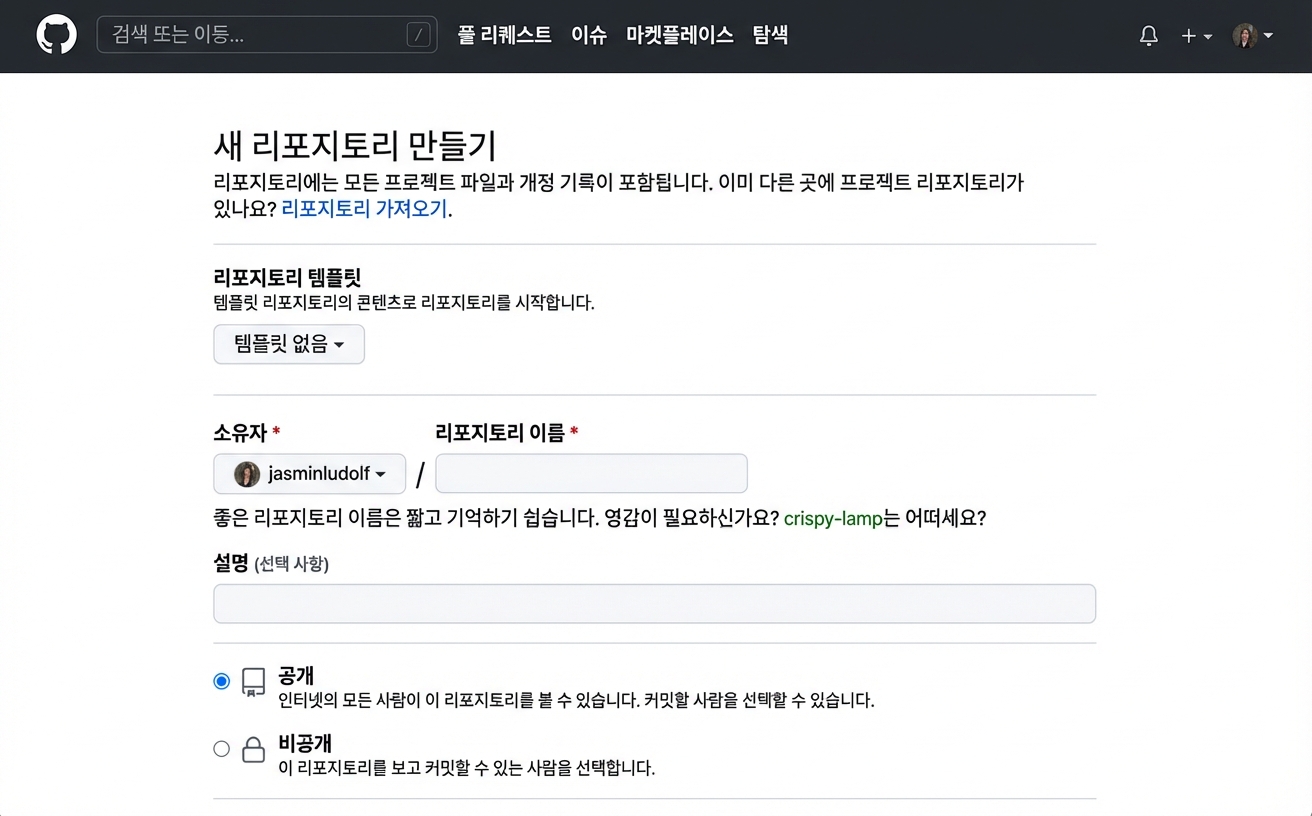This screenshot has height=816, width=1312.
Task: Go to 풀 리퀘스트 page
Action: pos(504,35)
